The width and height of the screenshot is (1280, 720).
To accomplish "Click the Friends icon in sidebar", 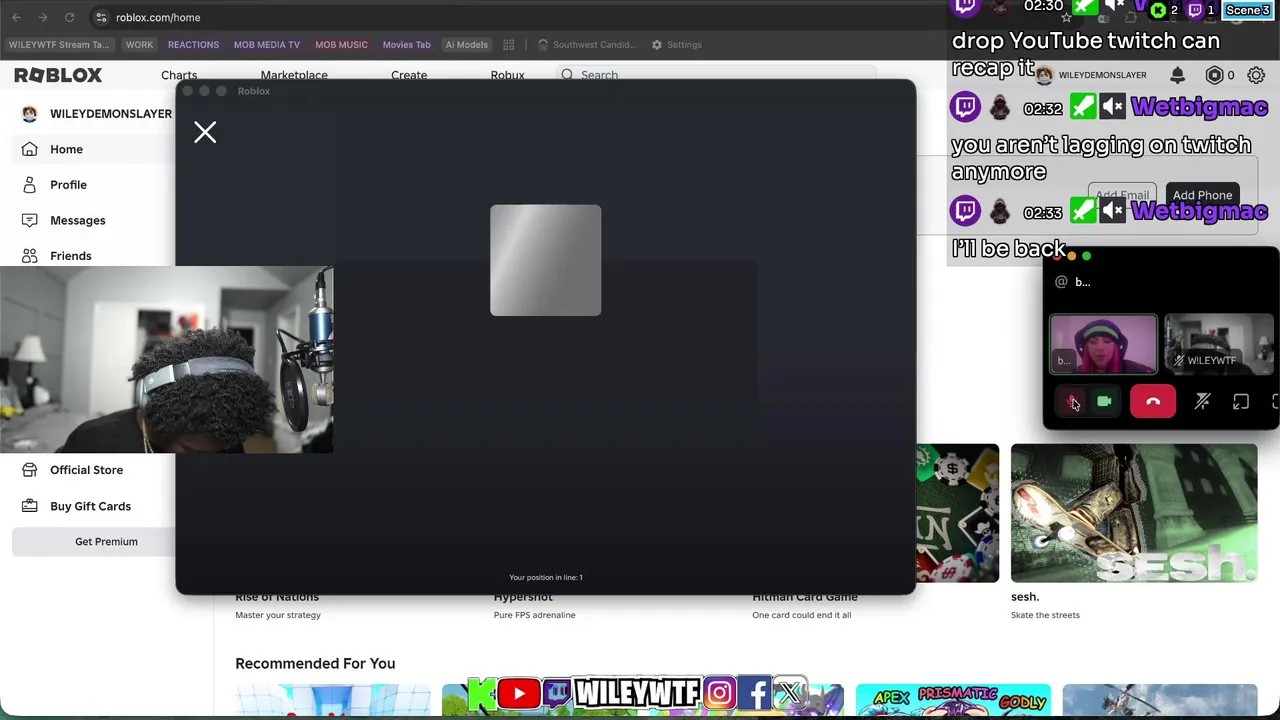I will (x=30, y=256).
